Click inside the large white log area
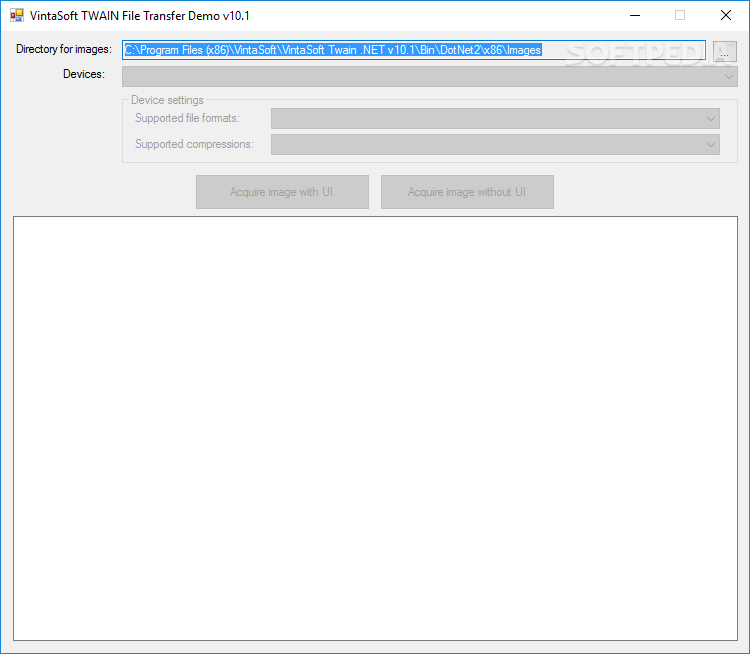This screenshot has width=750, height=654. (375, 428)
